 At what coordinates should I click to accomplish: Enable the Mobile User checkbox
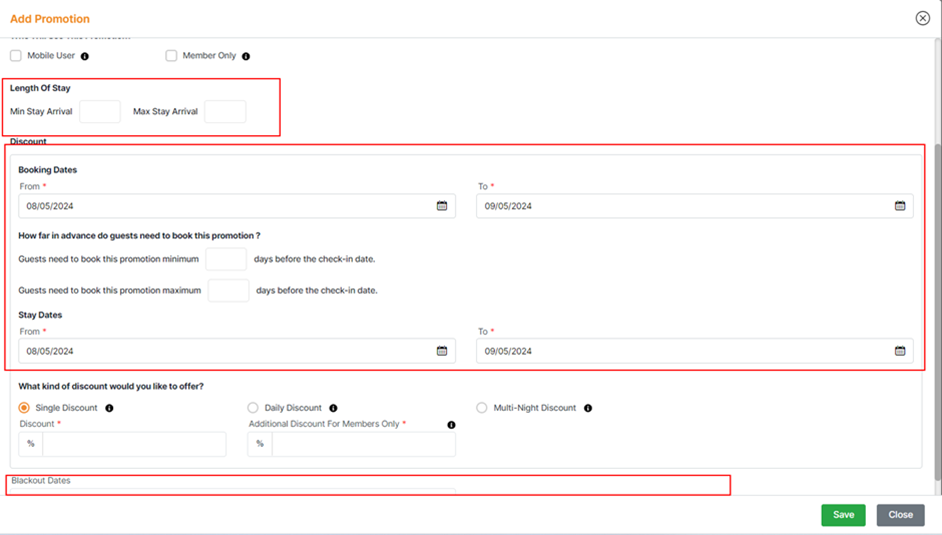coord(16,56)
